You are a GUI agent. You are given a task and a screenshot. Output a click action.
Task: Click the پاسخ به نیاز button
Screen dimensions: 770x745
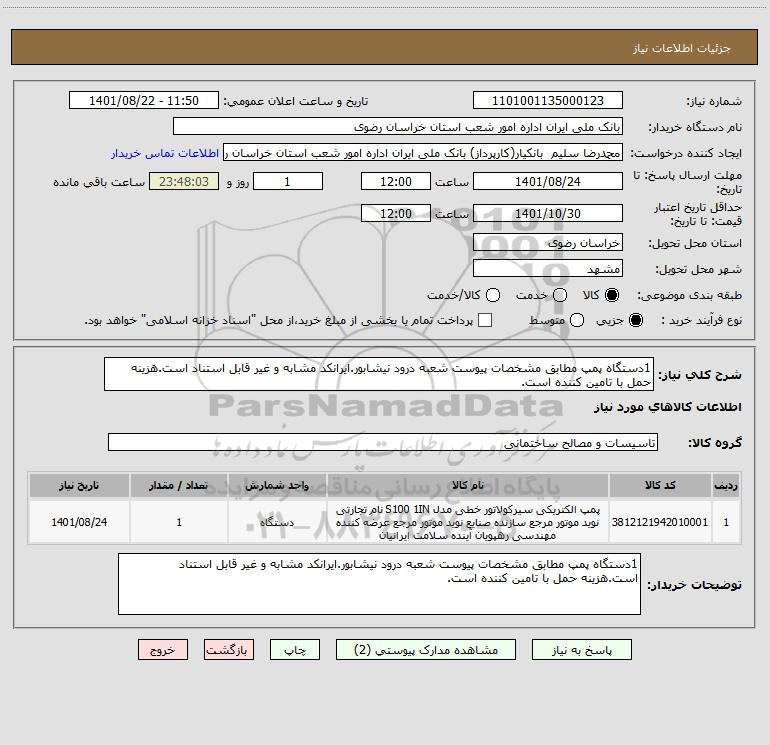581,650
